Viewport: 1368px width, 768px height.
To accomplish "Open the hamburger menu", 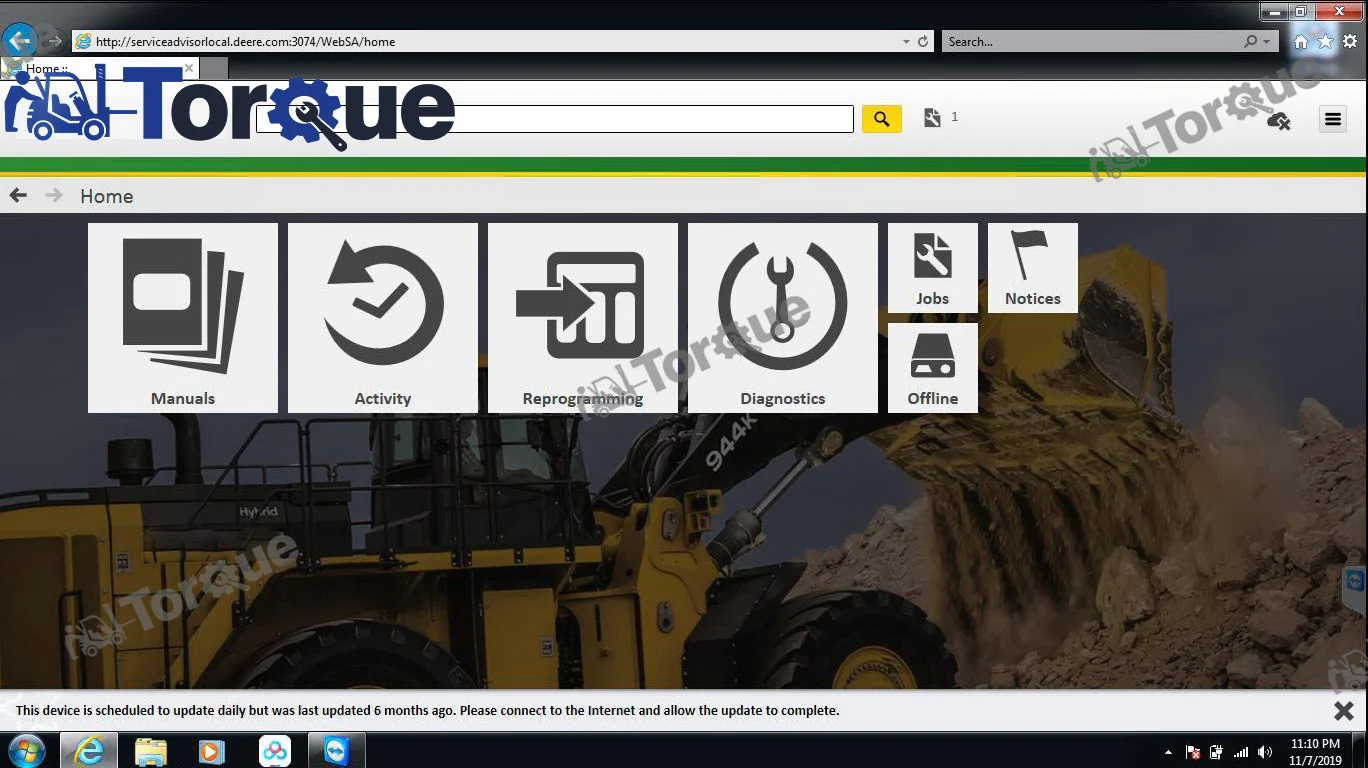I will [1333, 119].
